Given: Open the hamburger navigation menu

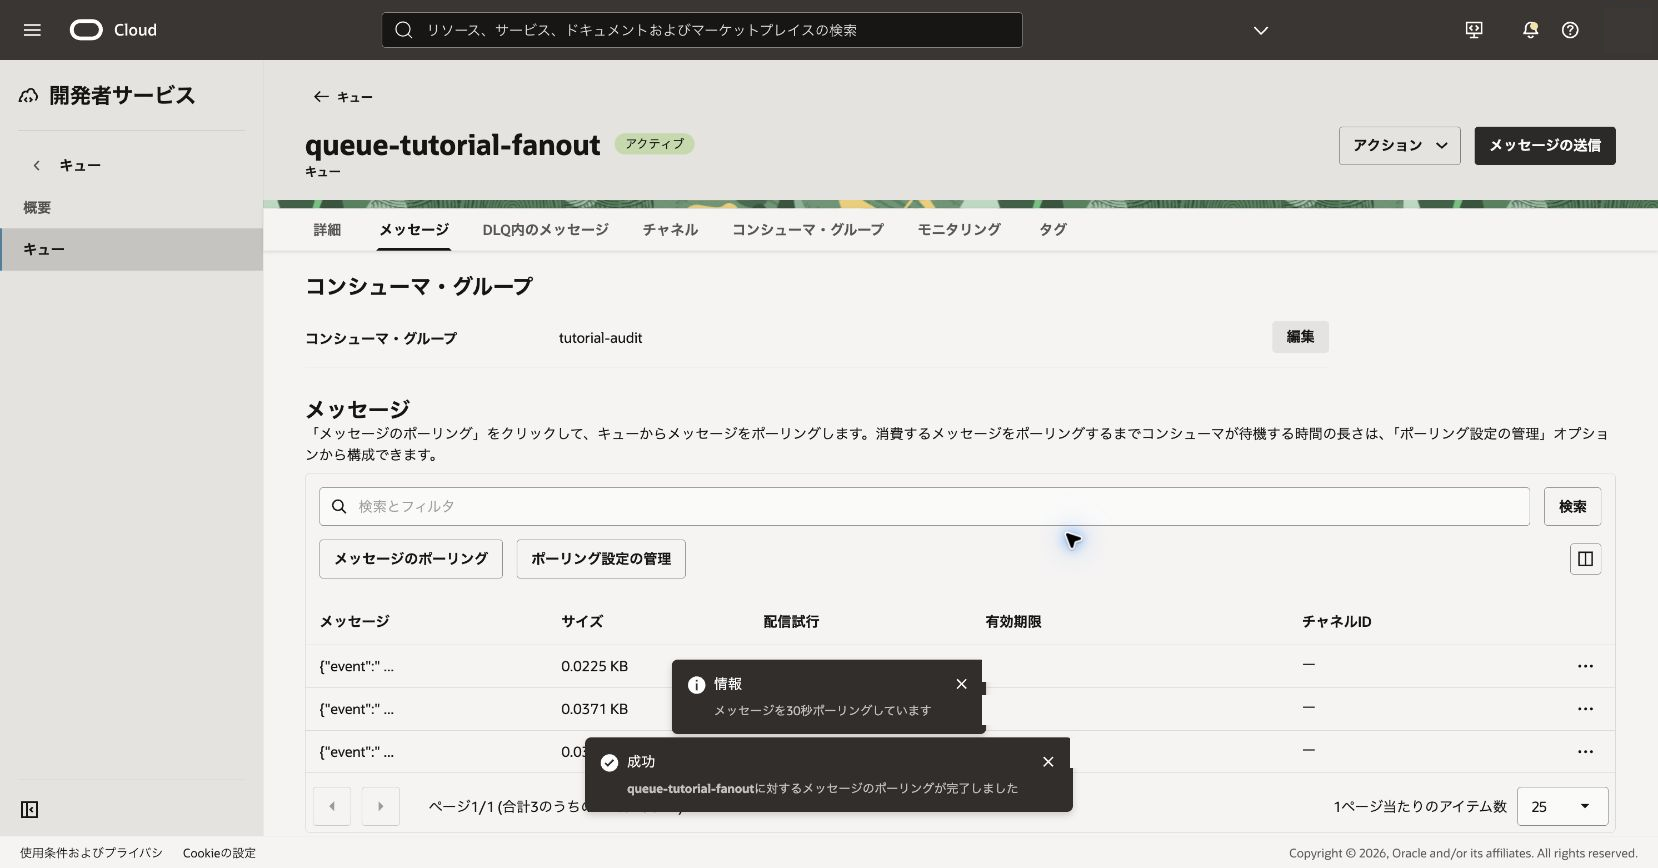Looking at the screenshot, I should (x=32, y=30).
